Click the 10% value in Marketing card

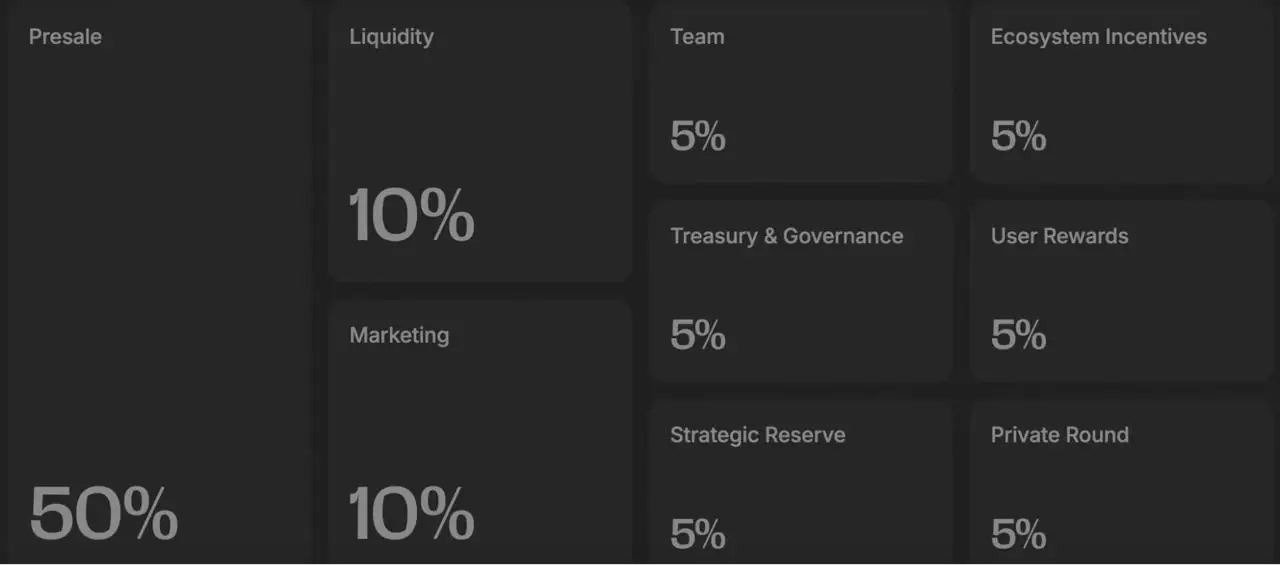(x=411, y=513)
